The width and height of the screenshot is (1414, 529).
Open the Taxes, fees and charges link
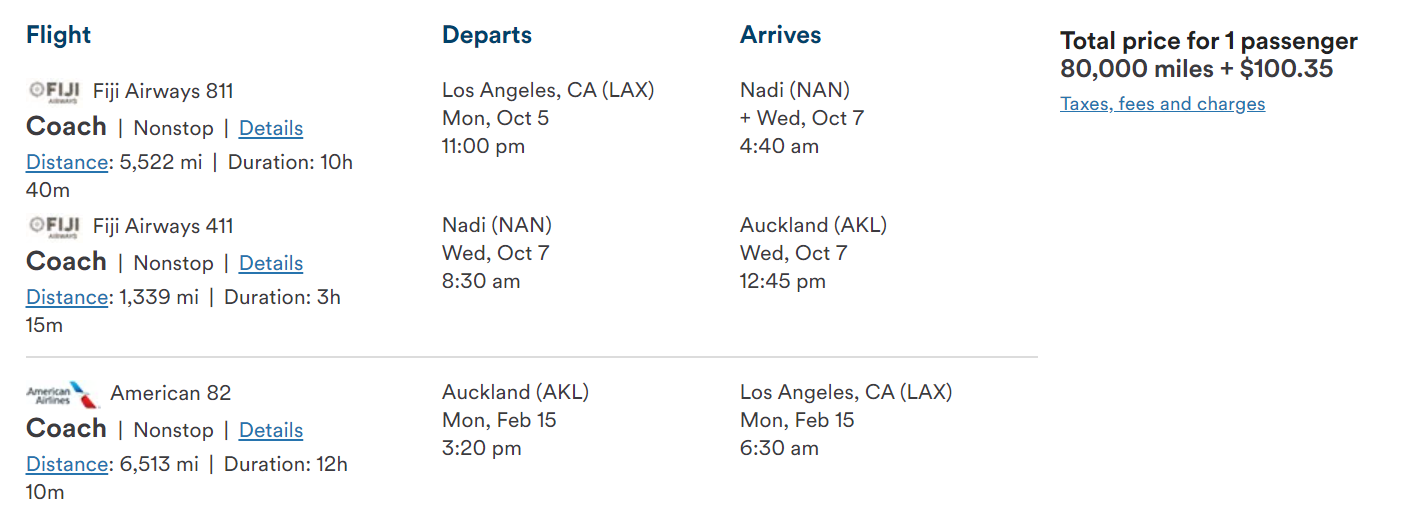pos(1162,104)
